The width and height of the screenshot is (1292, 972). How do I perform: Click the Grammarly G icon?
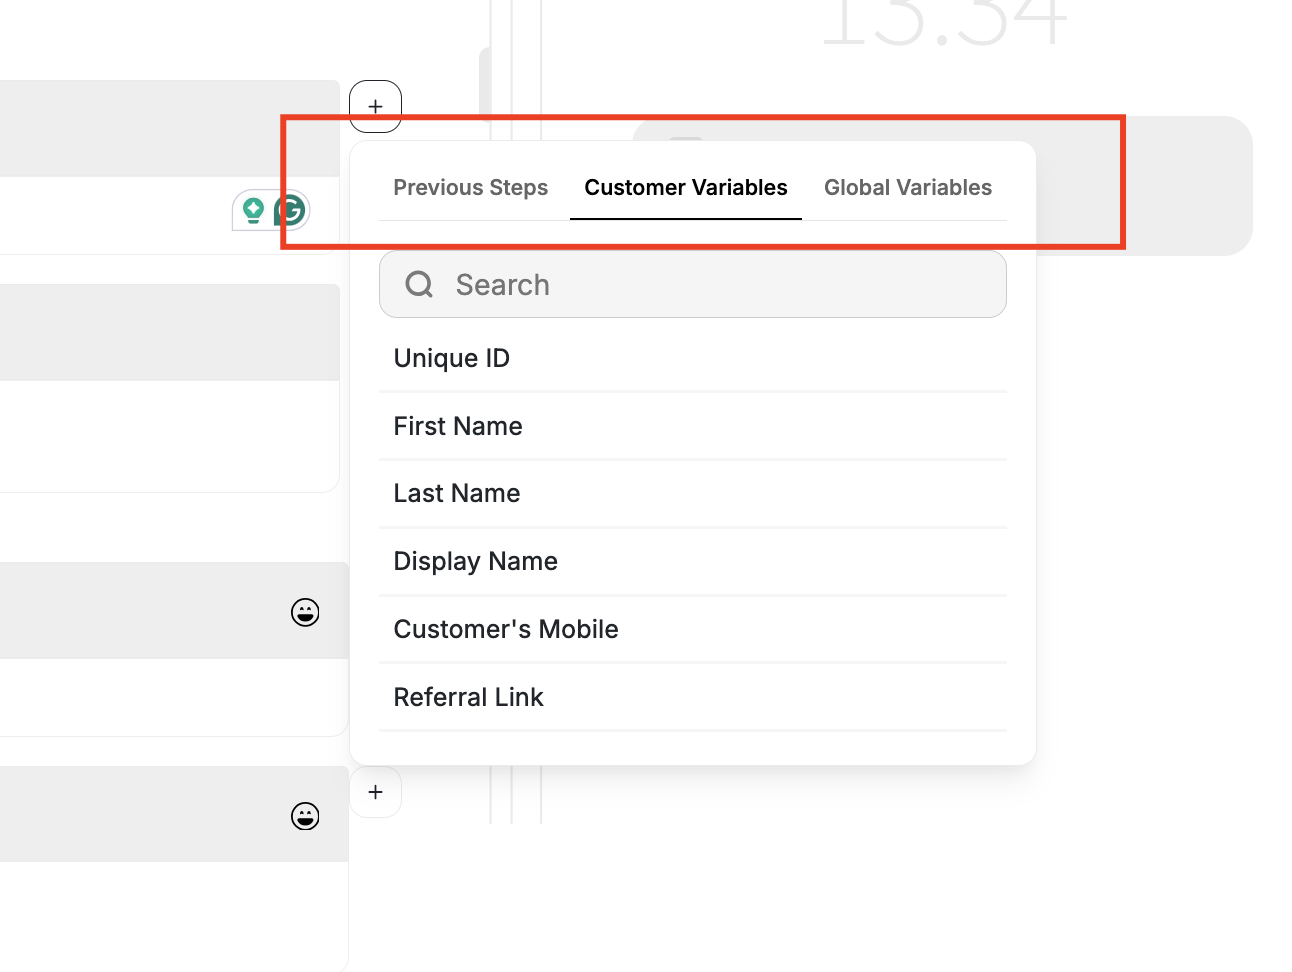point(291,210)
